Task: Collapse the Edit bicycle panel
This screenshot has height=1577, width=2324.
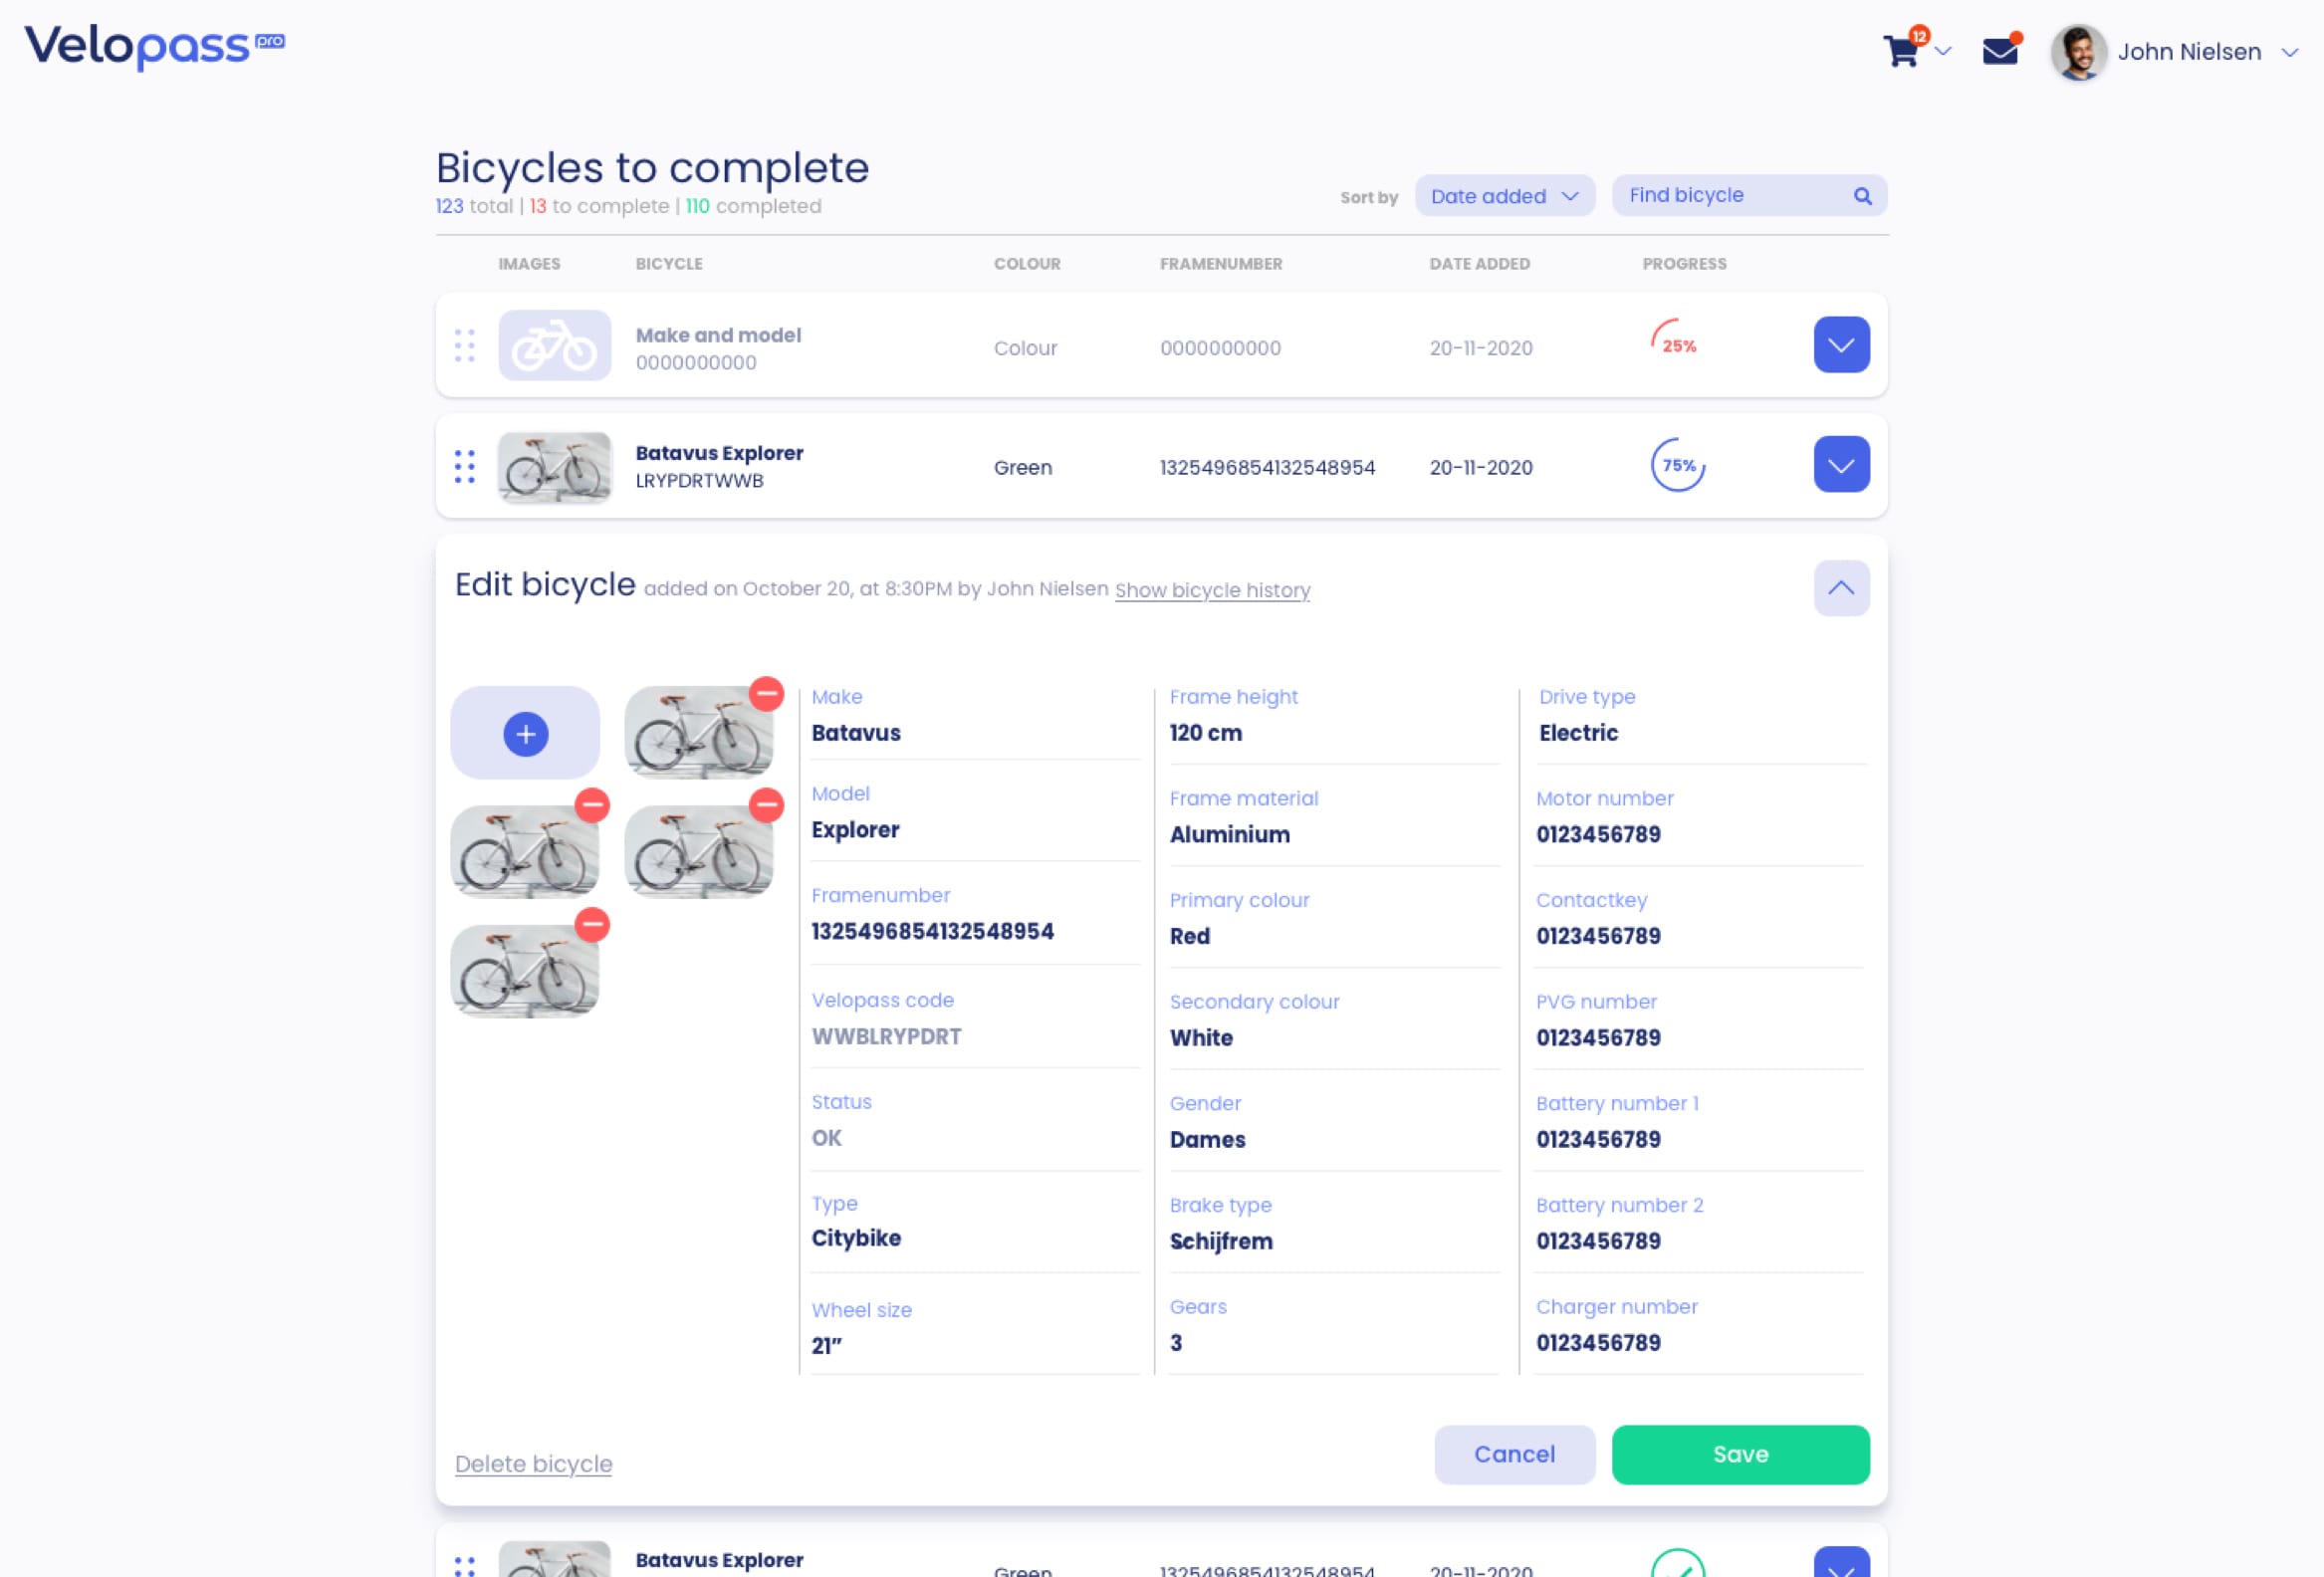Action: [x=1842, y=588]
